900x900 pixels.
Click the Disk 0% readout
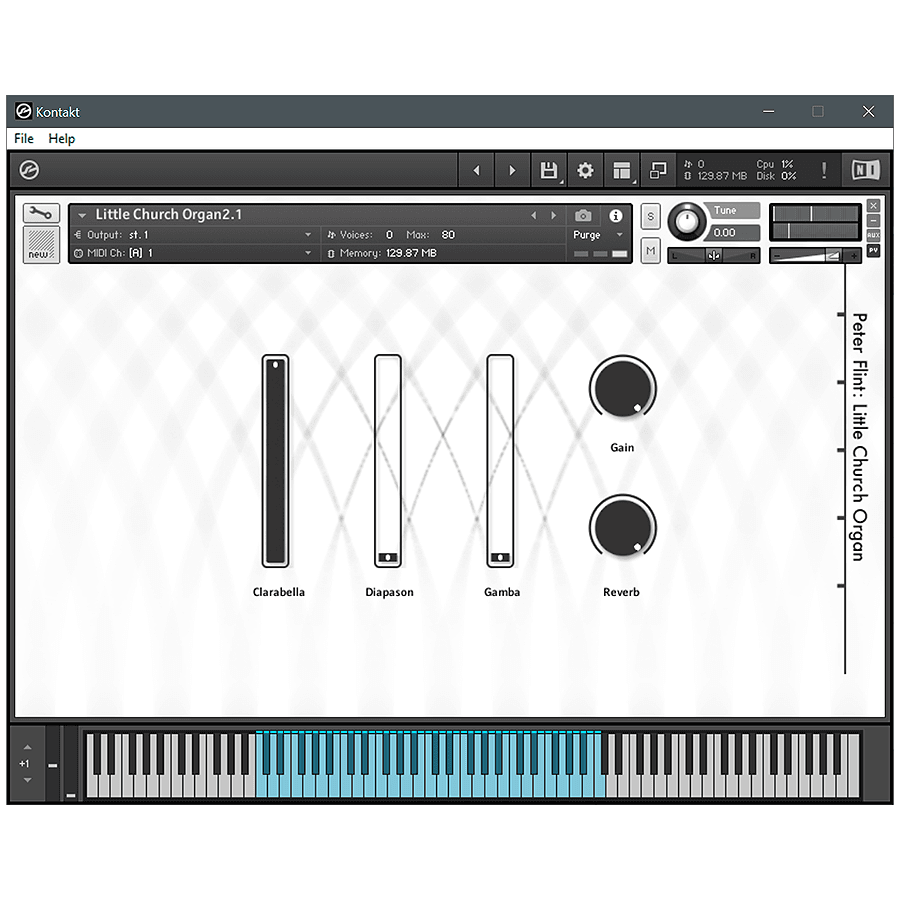coord(776,176)
